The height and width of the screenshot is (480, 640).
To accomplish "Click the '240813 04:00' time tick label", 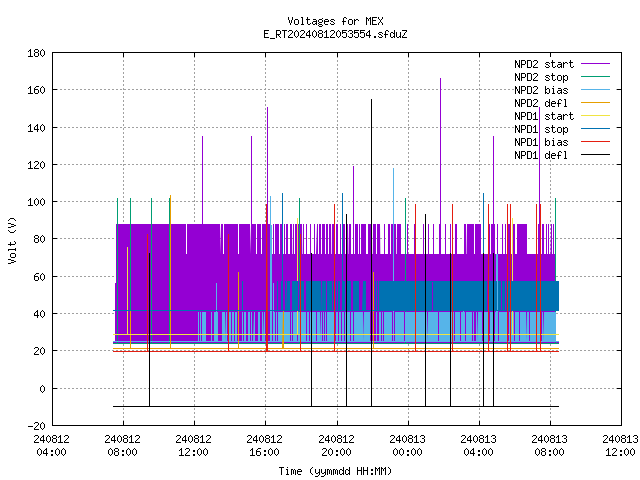I will tap(478, 446).
